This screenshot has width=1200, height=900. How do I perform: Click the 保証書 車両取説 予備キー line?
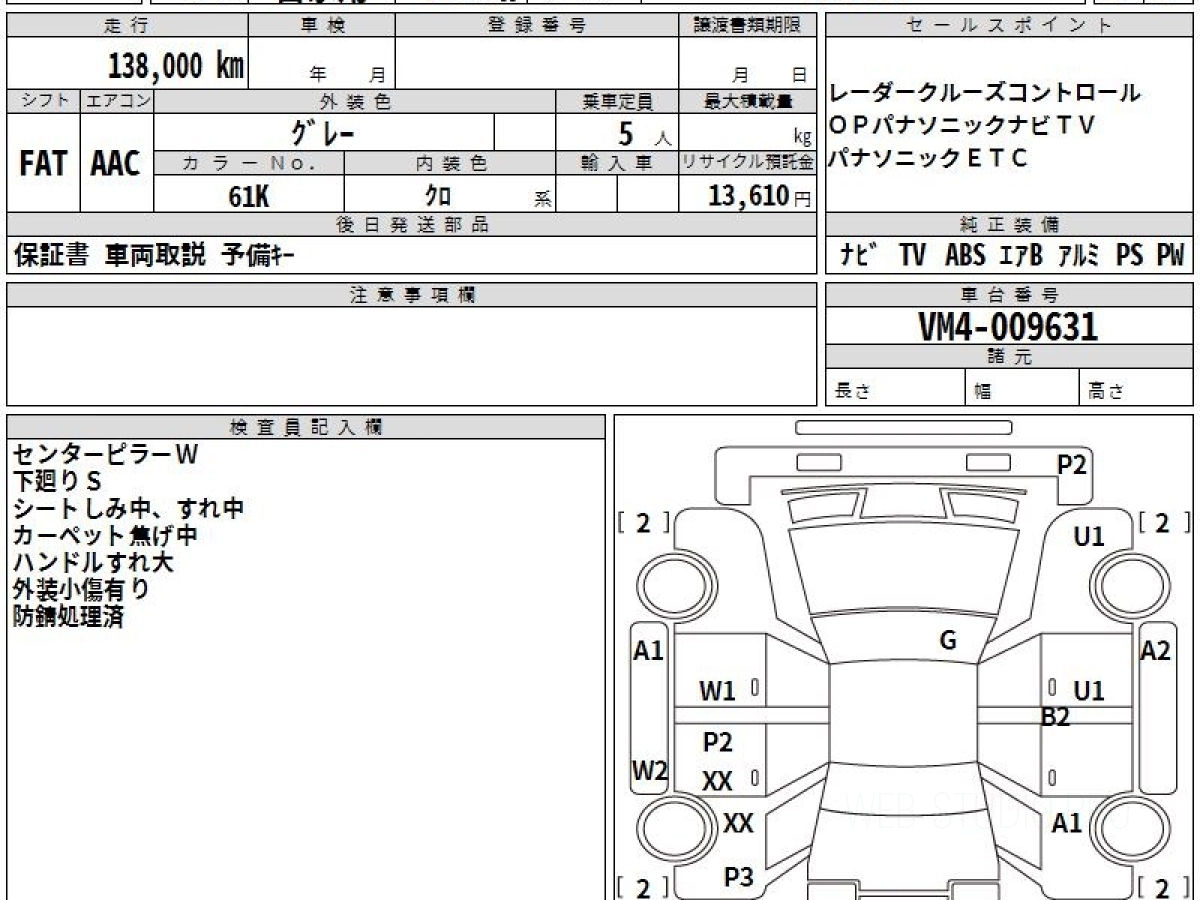pos(154,256)
